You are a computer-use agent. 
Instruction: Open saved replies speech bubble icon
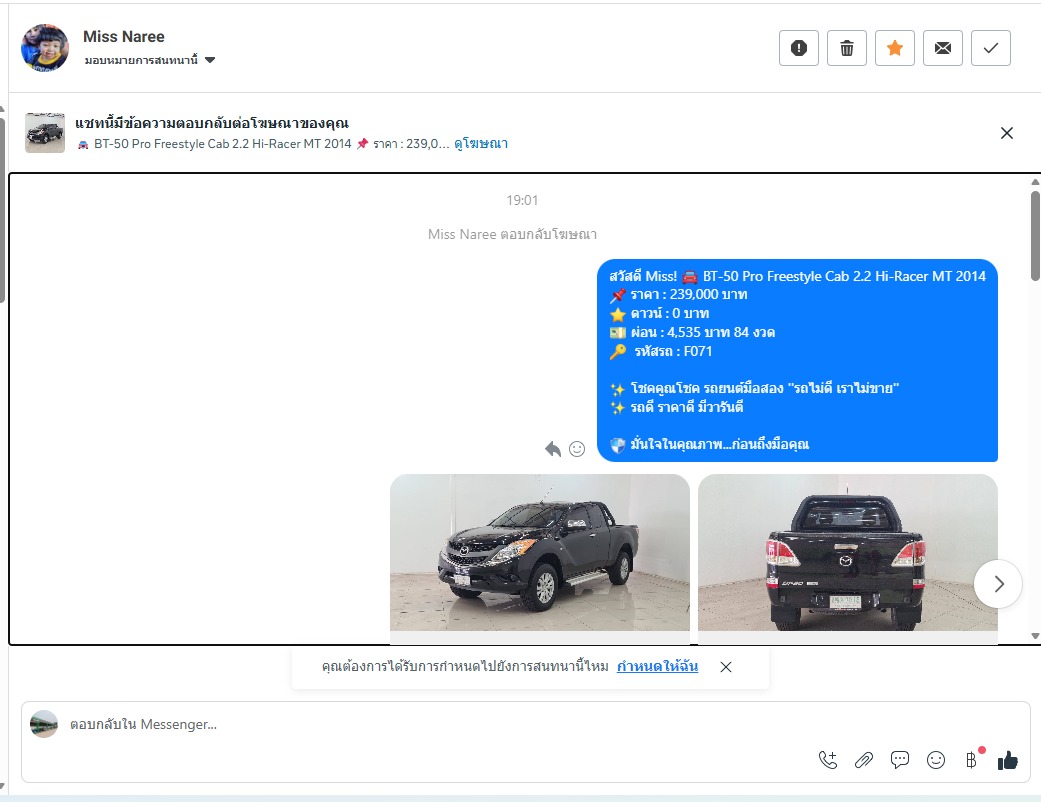click(x=900, y=760)
